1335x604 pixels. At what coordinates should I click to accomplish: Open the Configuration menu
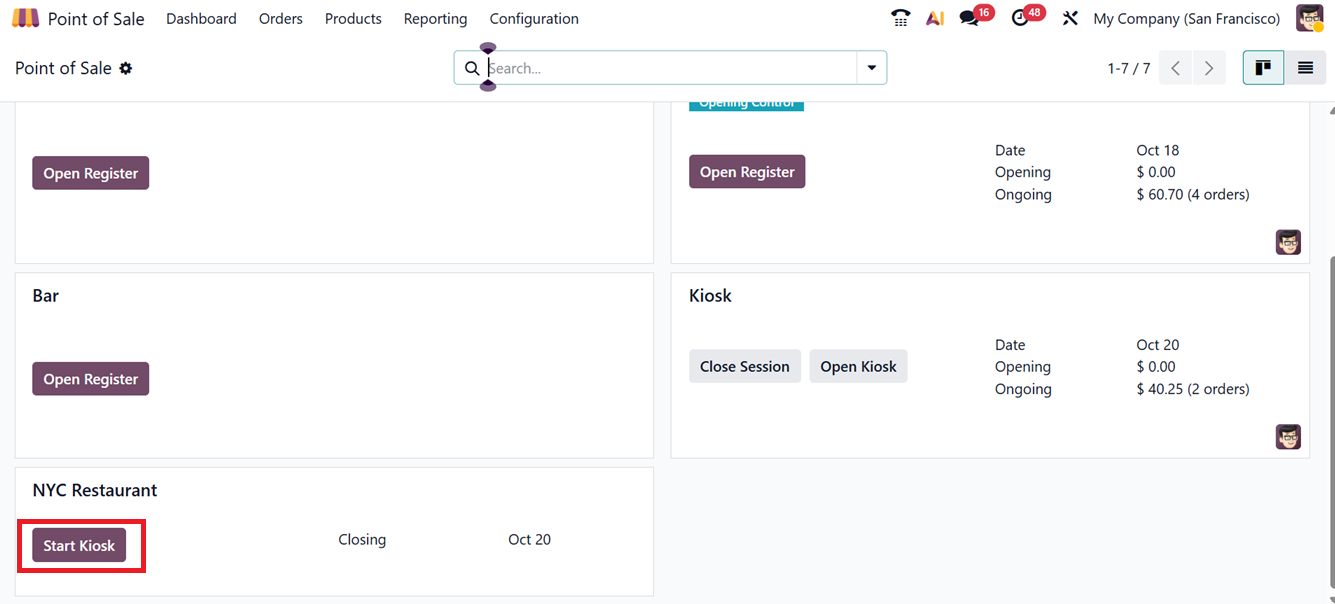534,18
